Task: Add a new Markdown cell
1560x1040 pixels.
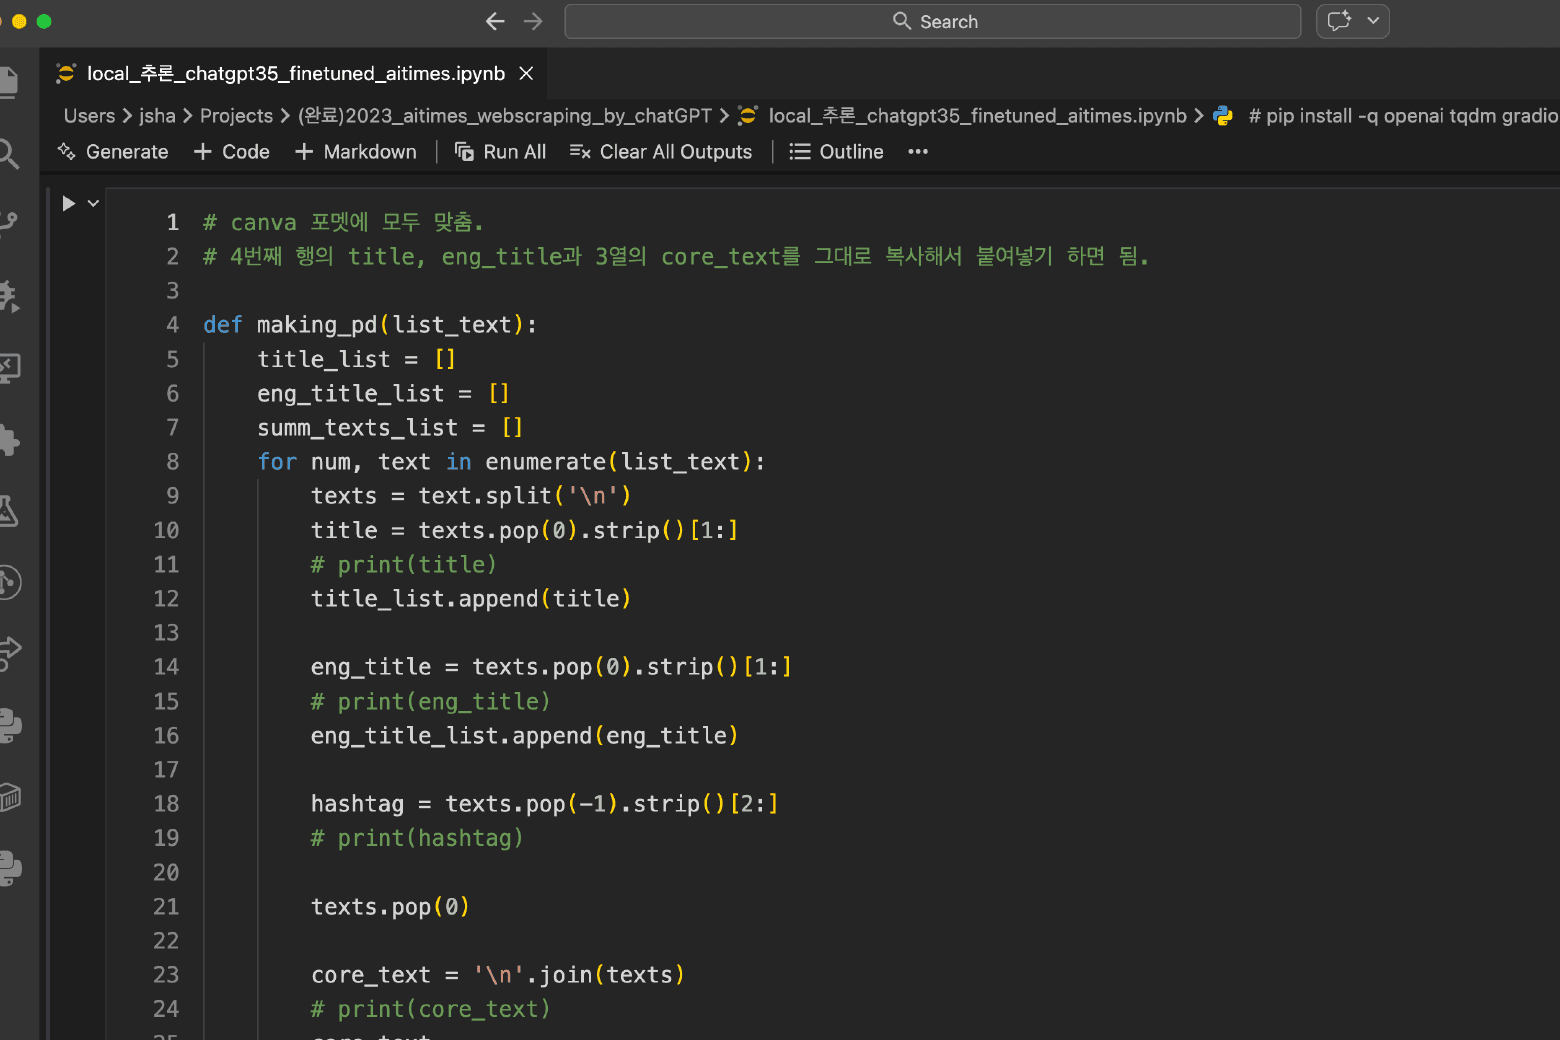Action: [356, 152]
